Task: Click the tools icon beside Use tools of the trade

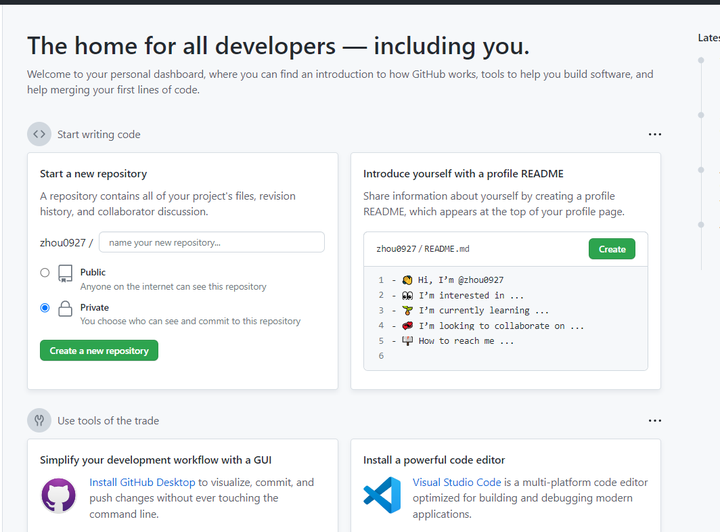Action: click(39, 421)
